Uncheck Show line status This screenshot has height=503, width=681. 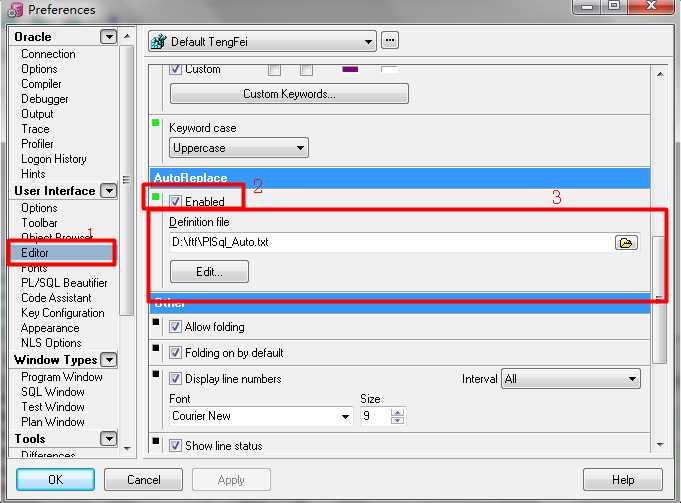coord(175,445)
